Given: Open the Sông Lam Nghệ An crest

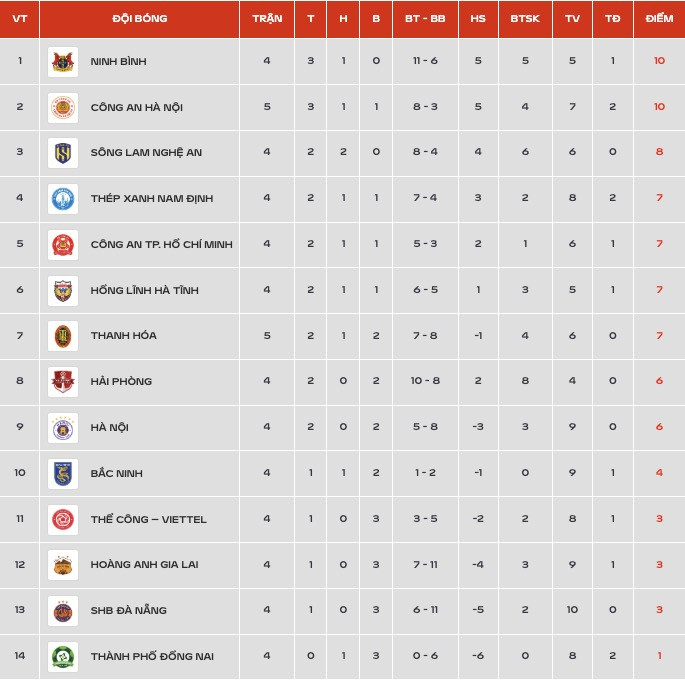Looking at the screenshot, I should click(x=63, y=153).
